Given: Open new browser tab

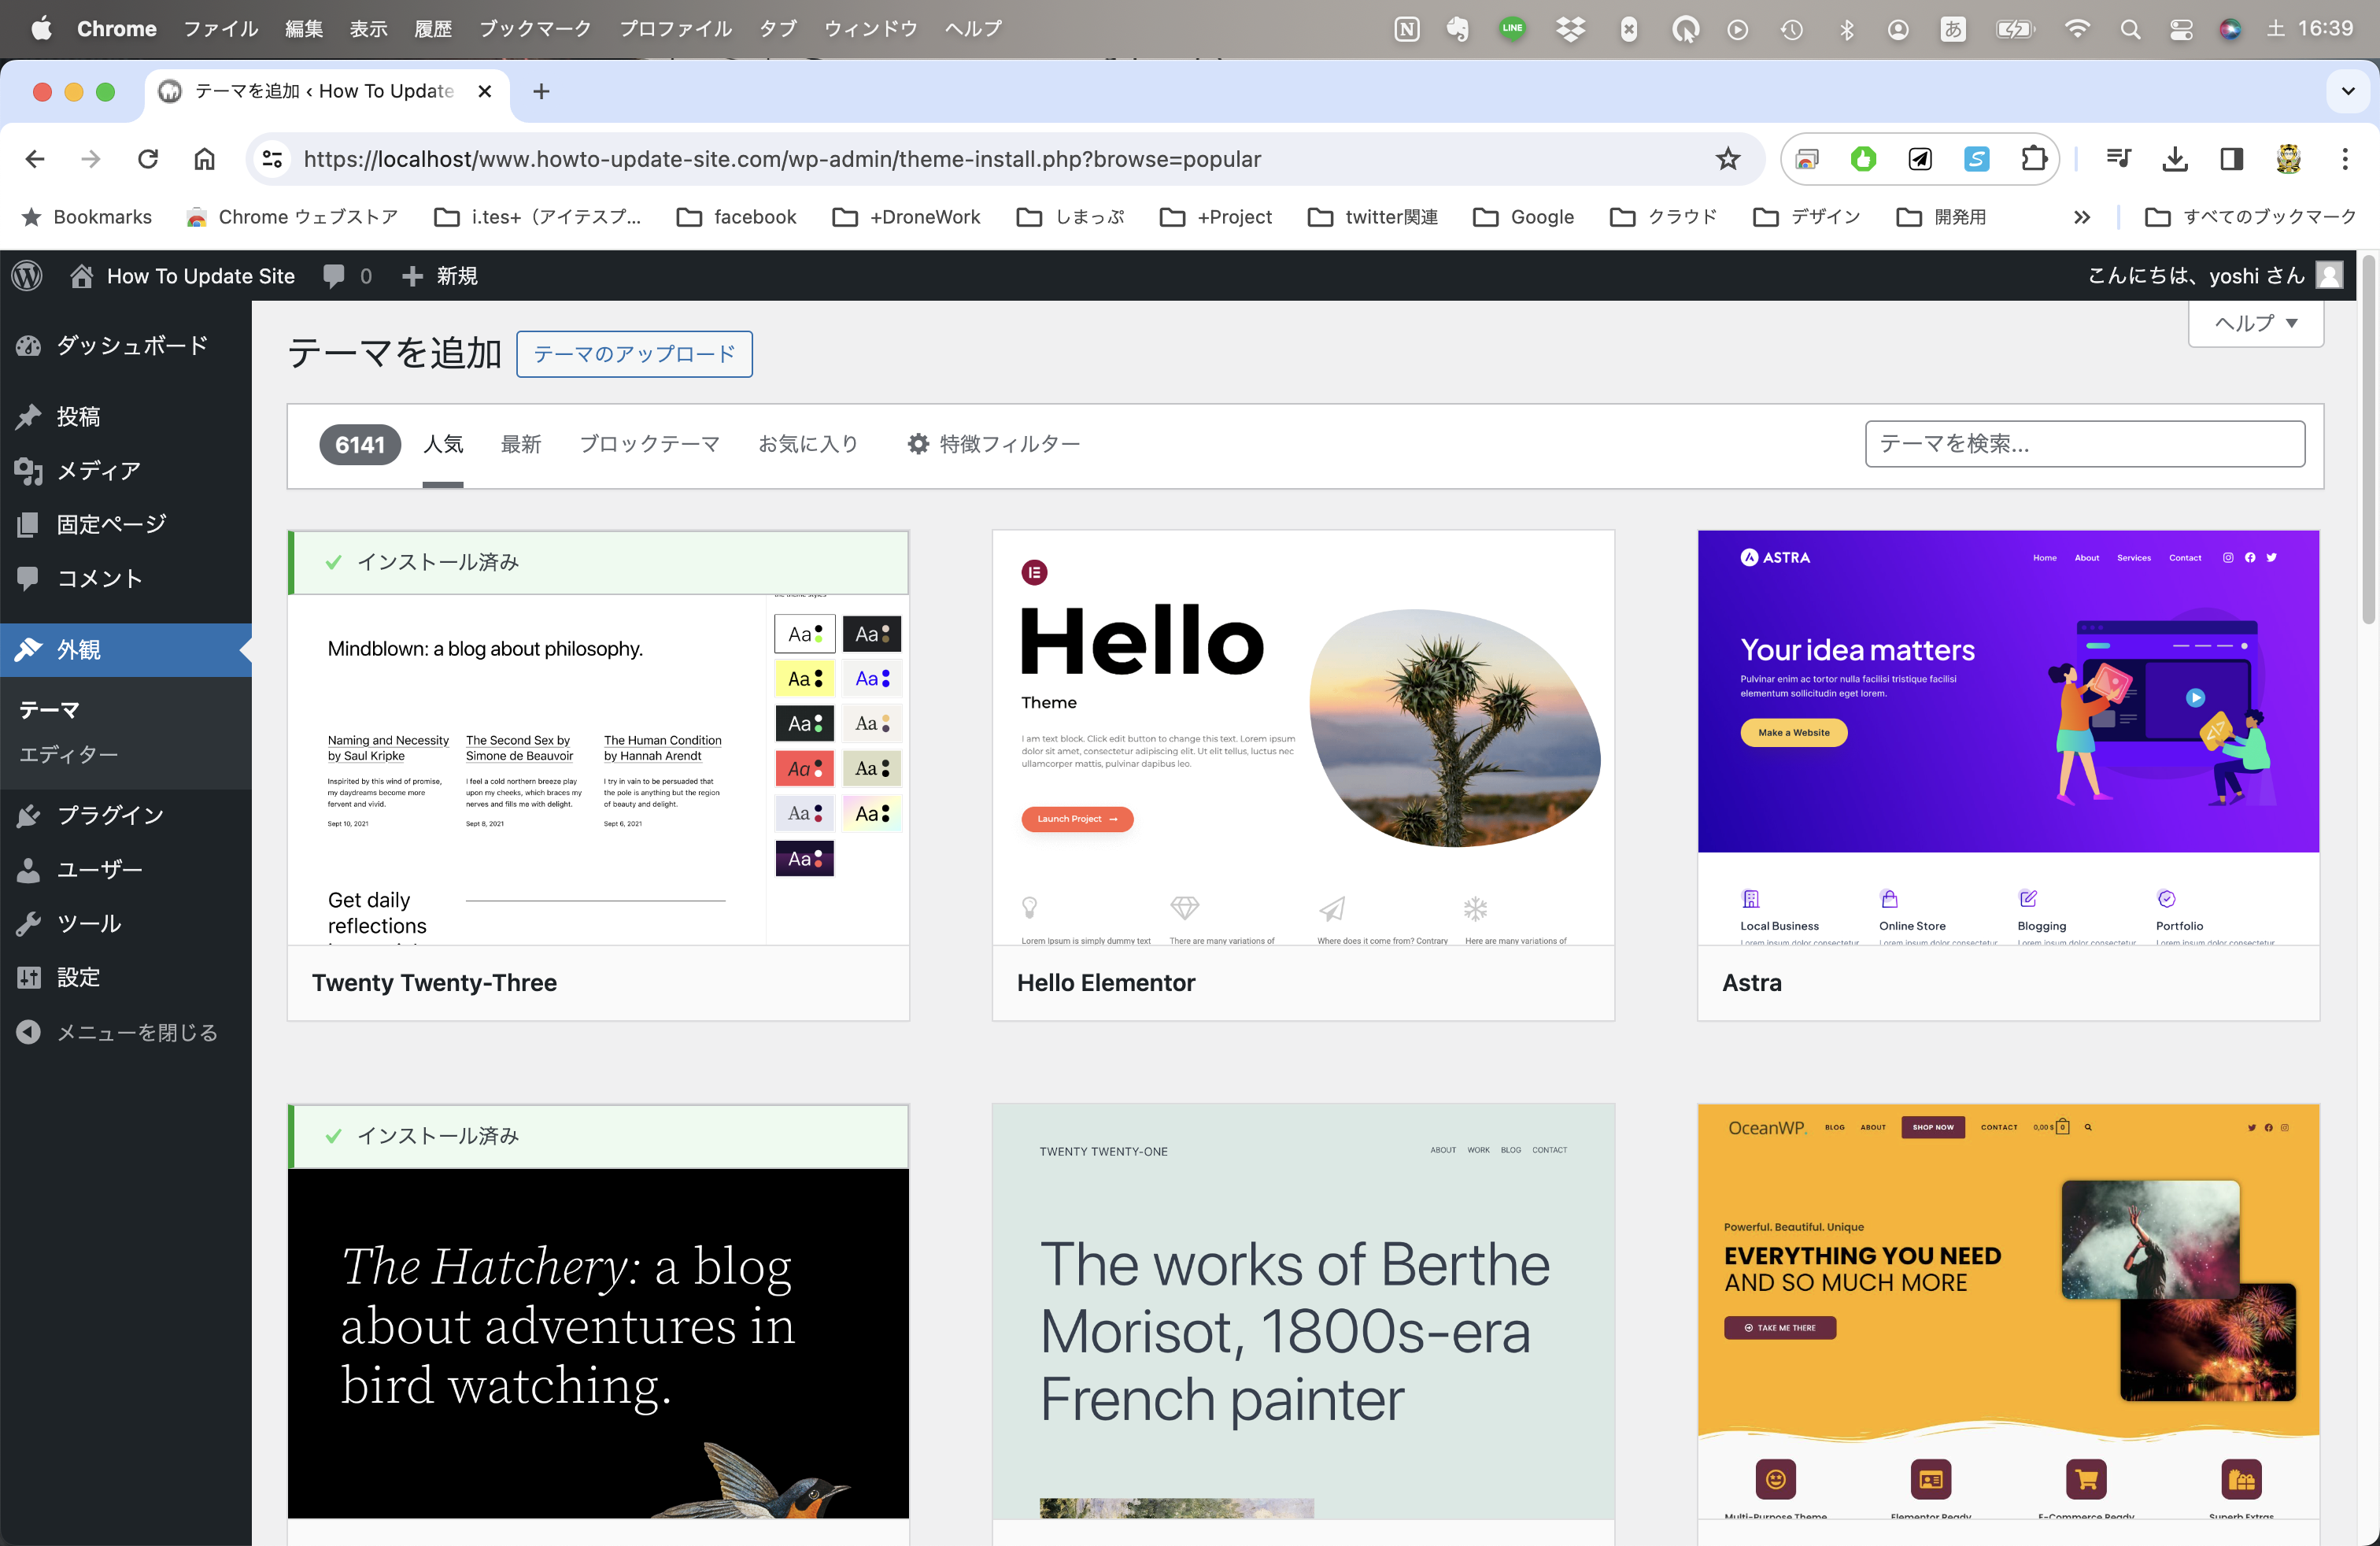Looking at the screenshot, I should coord(541,91).
